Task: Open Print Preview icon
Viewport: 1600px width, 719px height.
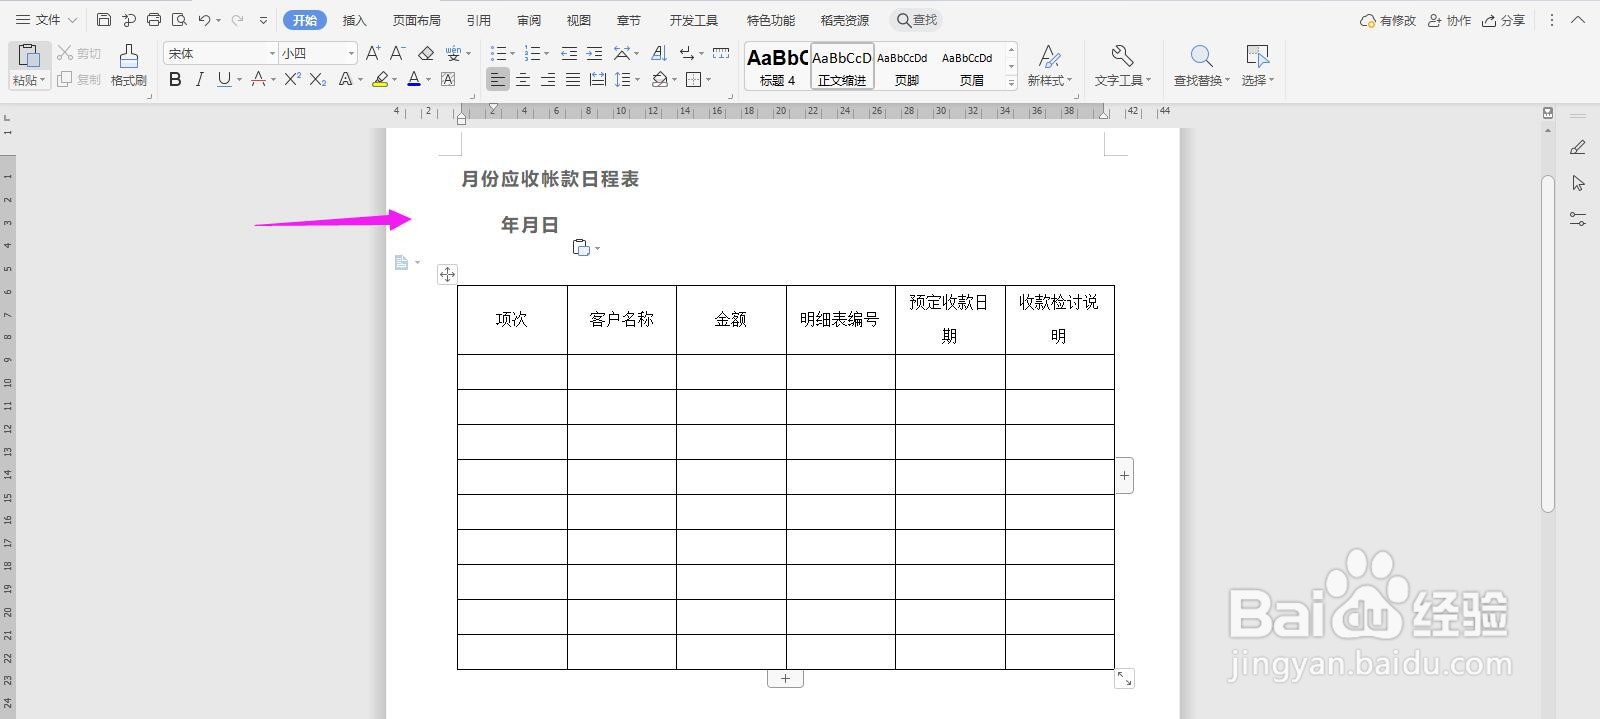Action: coord(179,20)
